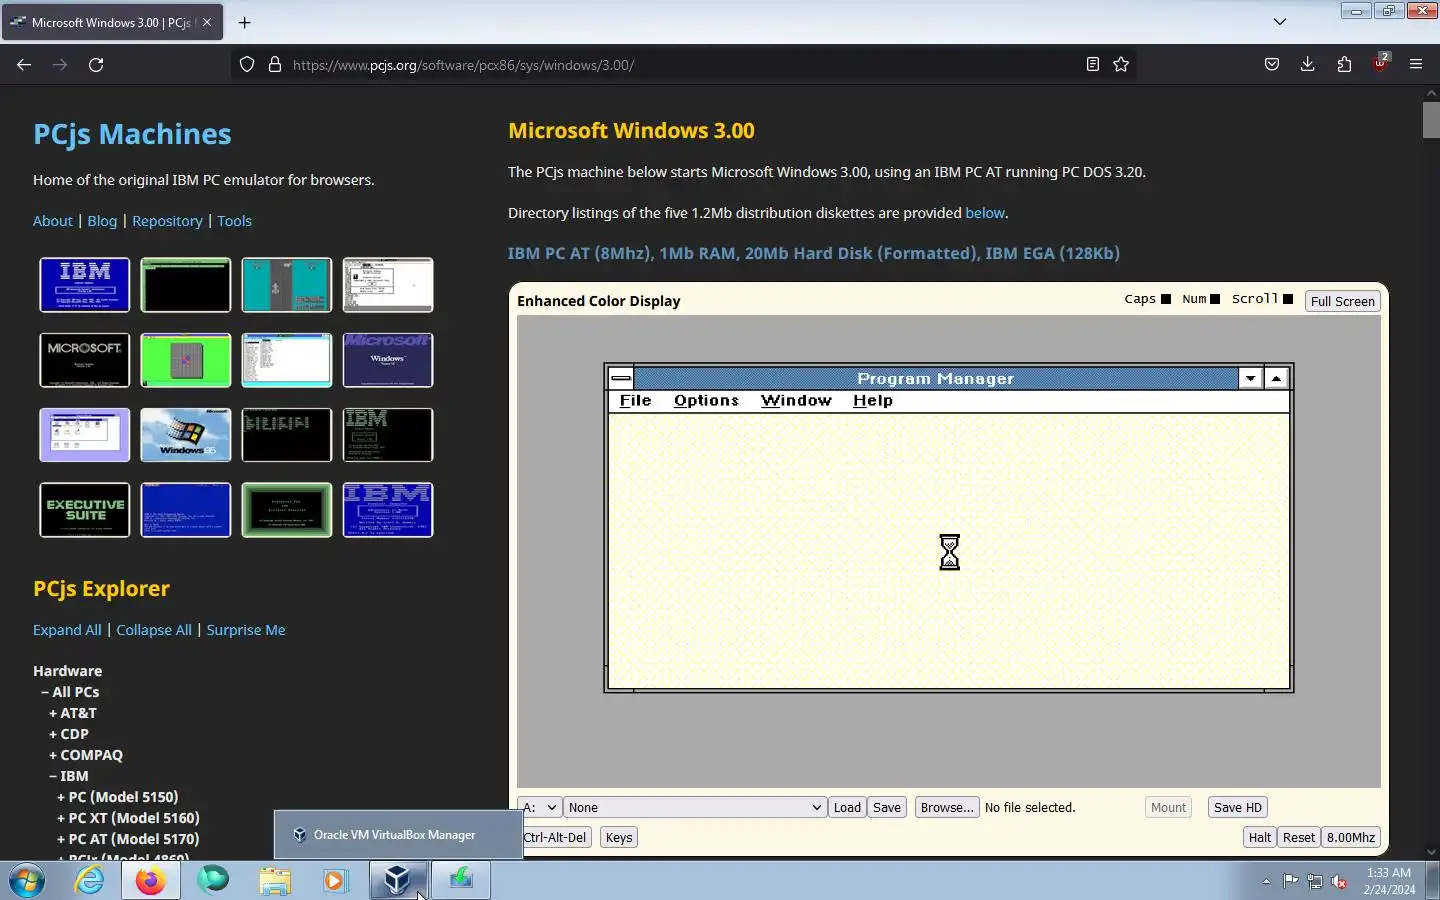Click the Save HD button
Screen dimensions: 1440x900
[1237, 807]
